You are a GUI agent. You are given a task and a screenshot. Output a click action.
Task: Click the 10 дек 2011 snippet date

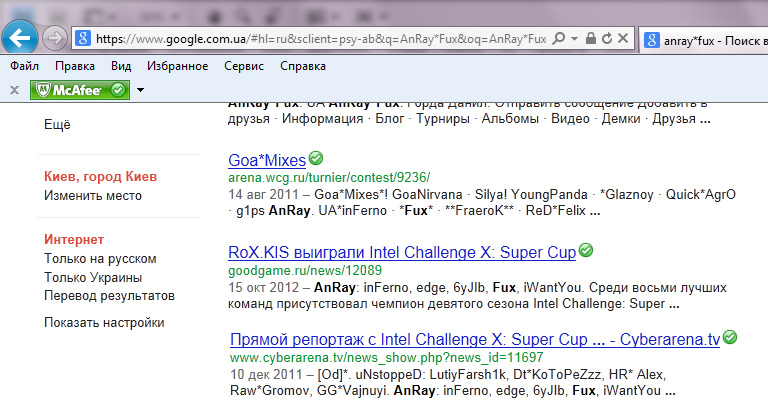[266, 375]
